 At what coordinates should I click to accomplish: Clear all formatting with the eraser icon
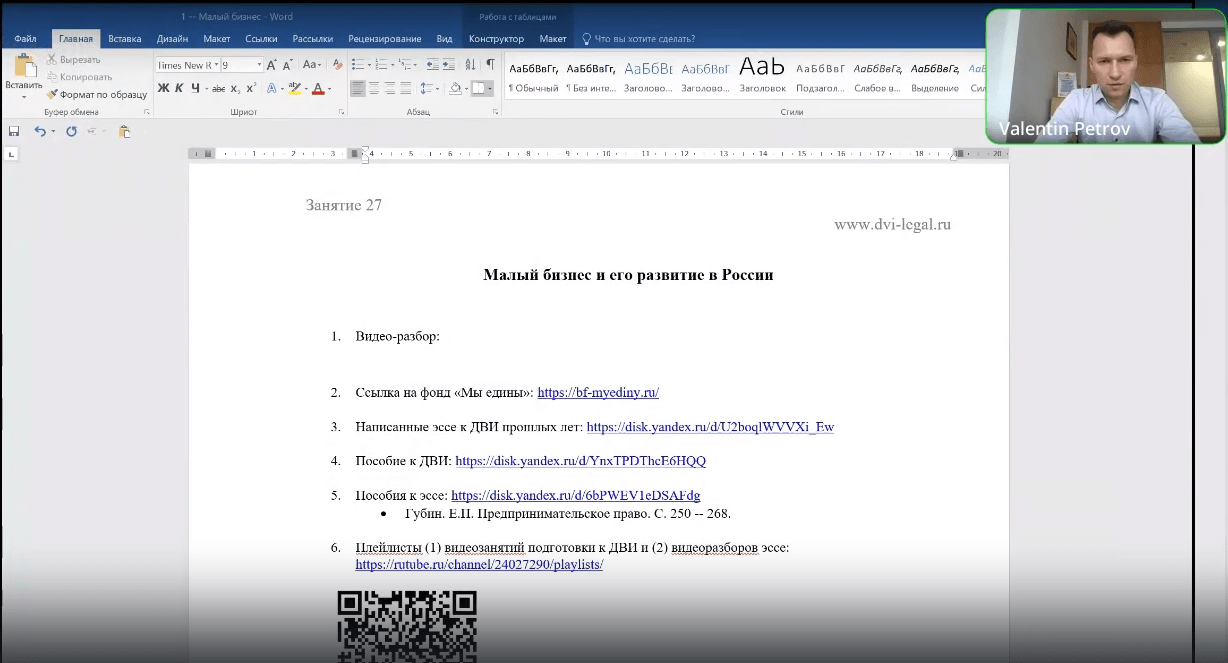point(338,65)
